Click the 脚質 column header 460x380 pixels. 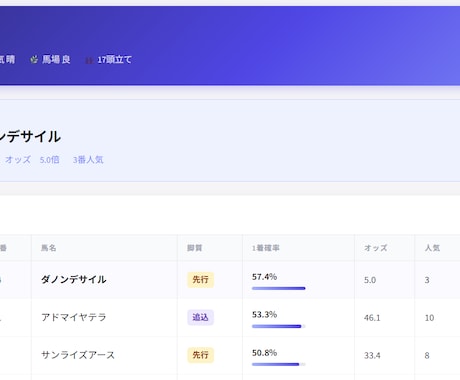[x=195, y=248]
